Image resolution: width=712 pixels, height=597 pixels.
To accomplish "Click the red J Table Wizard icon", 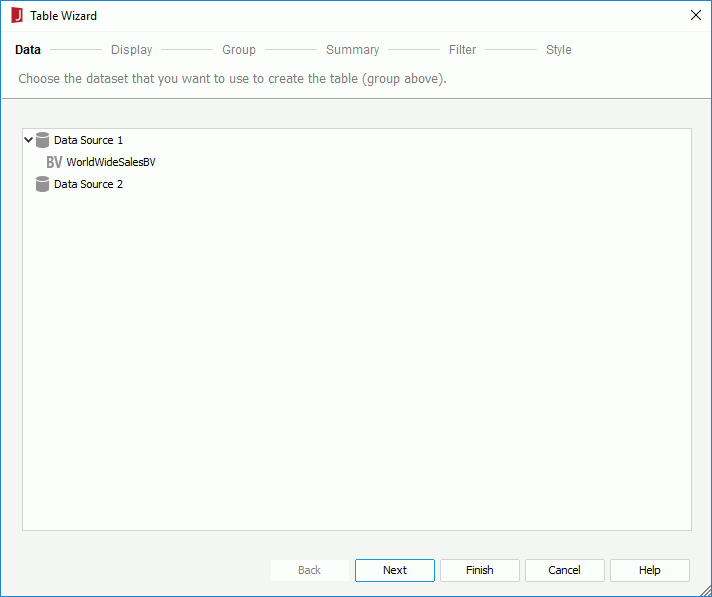I will coord(17,15).
